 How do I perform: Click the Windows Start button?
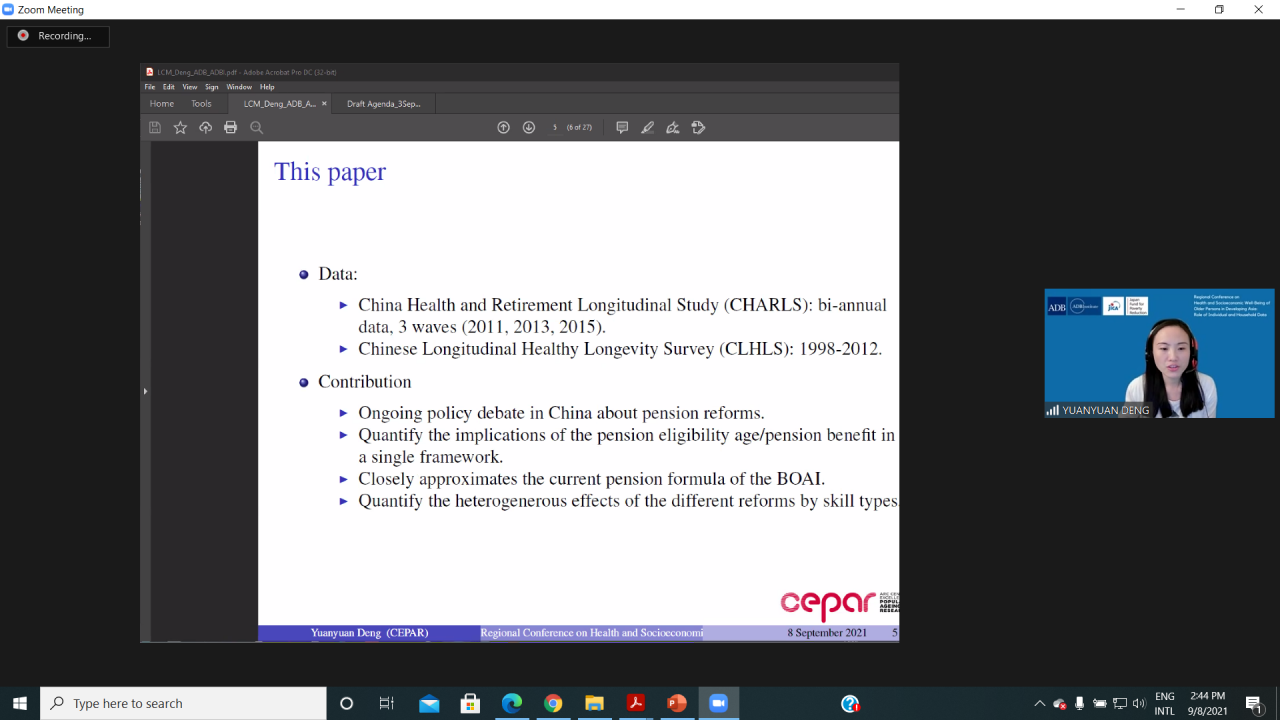(19, 703)
